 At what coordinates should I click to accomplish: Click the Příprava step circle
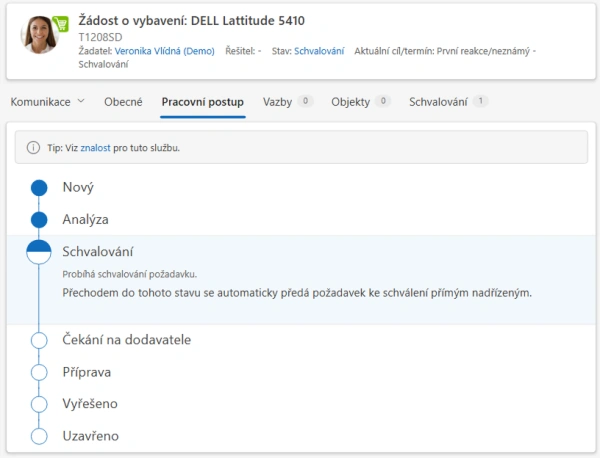(x=39, y=372)
